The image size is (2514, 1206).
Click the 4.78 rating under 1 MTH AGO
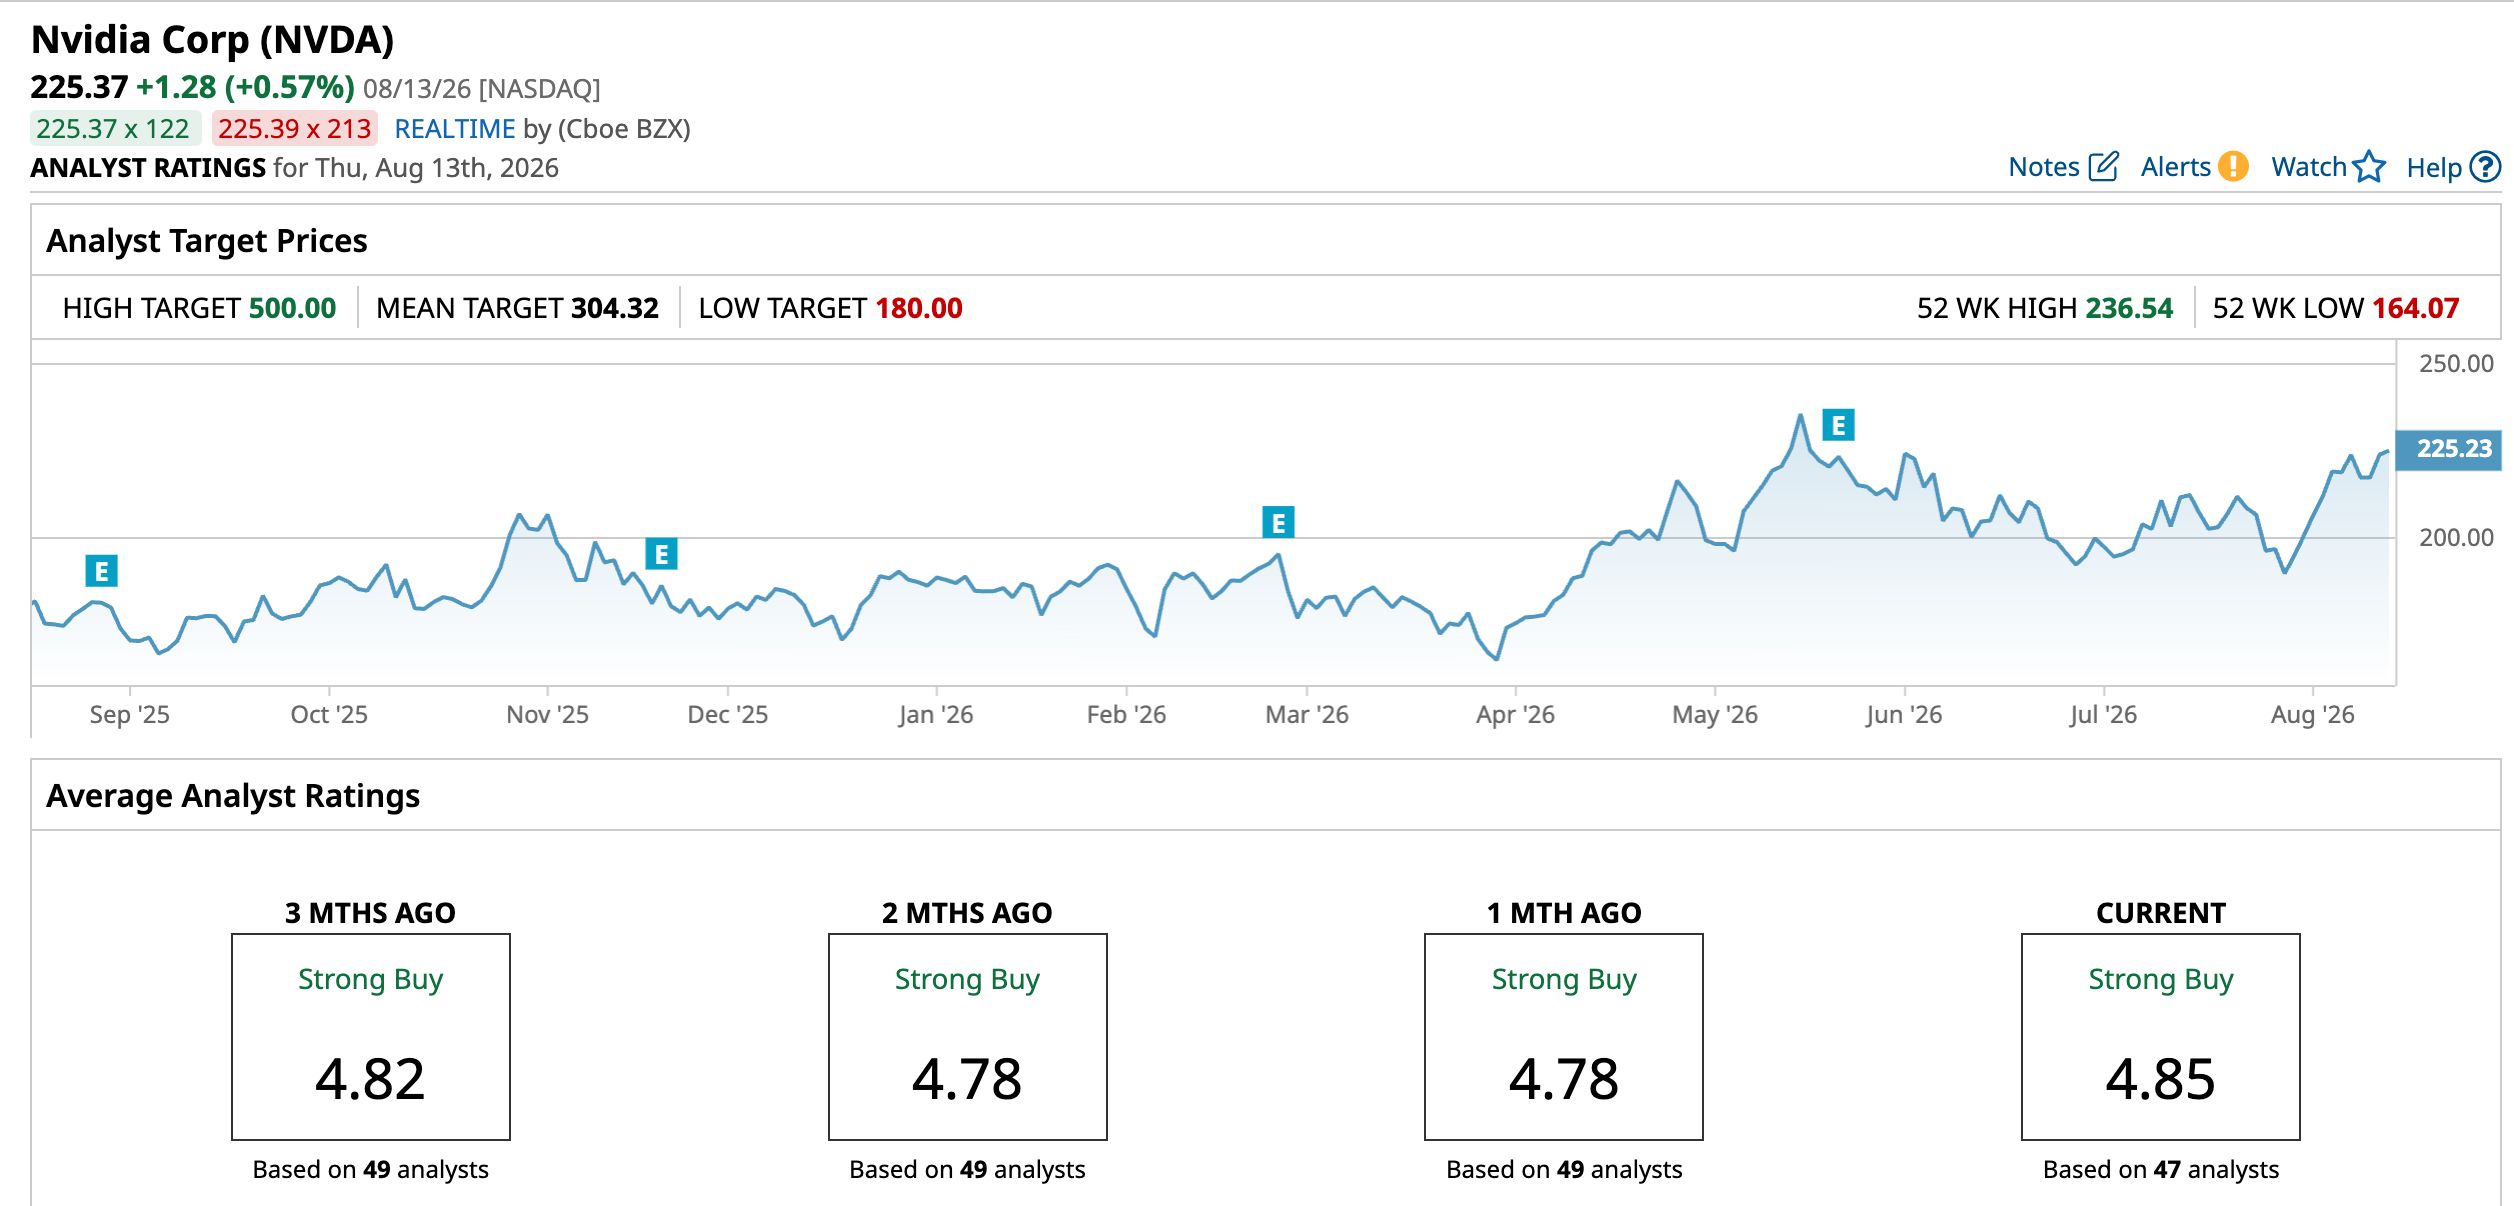[1564, 1079]
